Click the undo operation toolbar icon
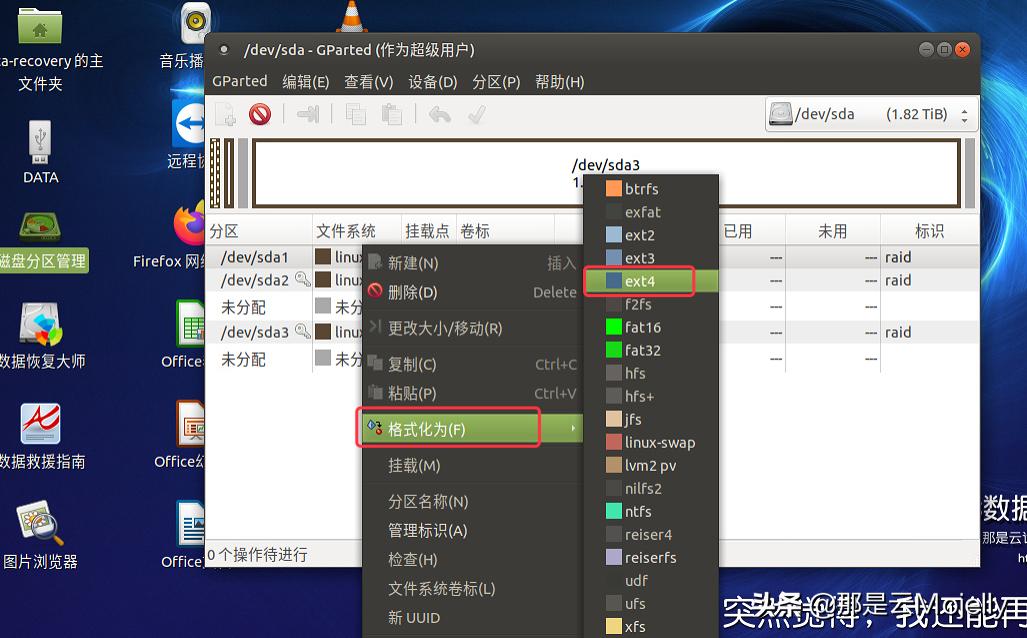 click(x=440, y=114)
